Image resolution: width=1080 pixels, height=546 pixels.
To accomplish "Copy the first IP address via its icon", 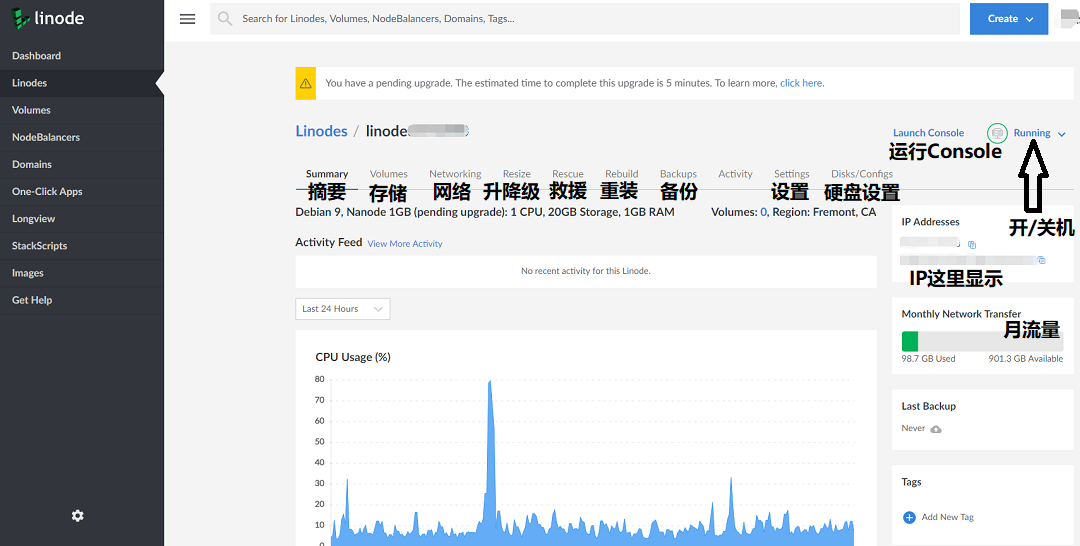I will 972,244.
